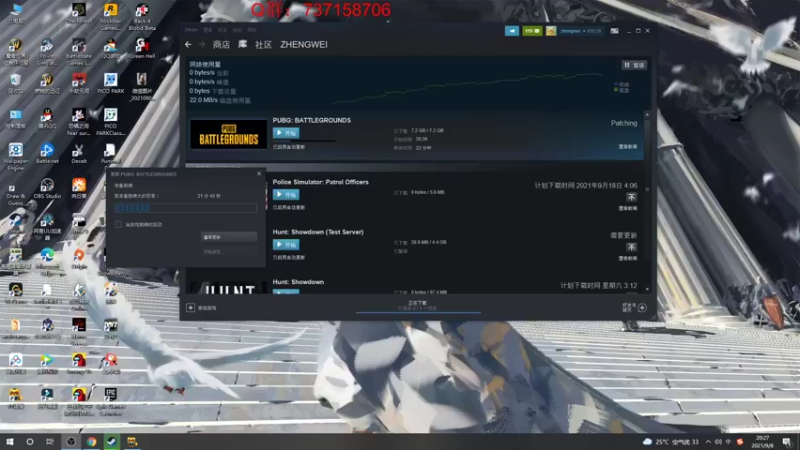Open the 库 library tab

point(243,44)
